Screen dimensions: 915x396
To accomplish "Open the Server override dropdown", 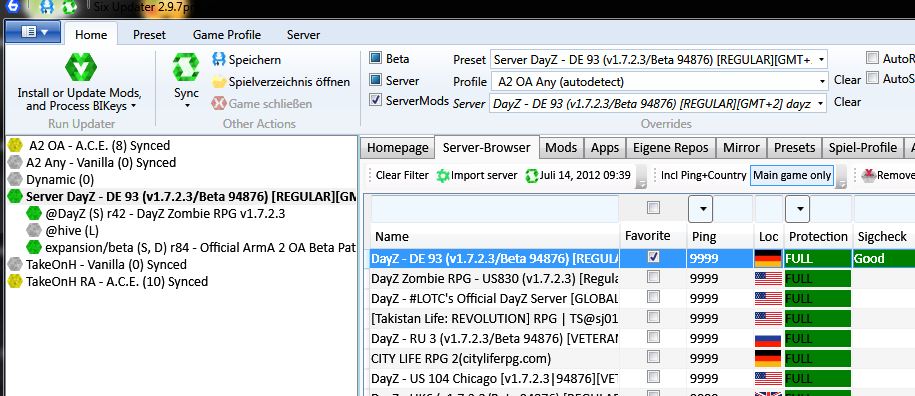I will (821, 104).
